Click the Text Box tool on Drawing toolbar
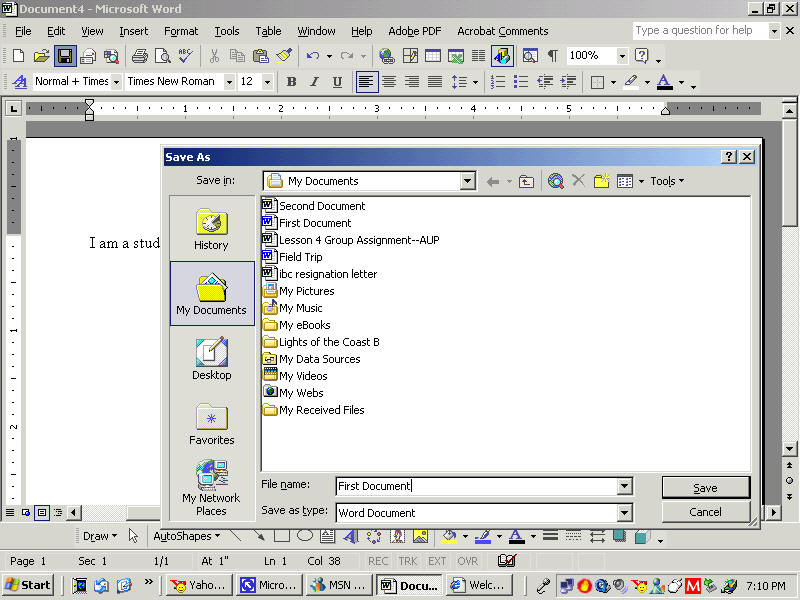Viewport: 800px width, 600px height. click(x=328, y=536)
